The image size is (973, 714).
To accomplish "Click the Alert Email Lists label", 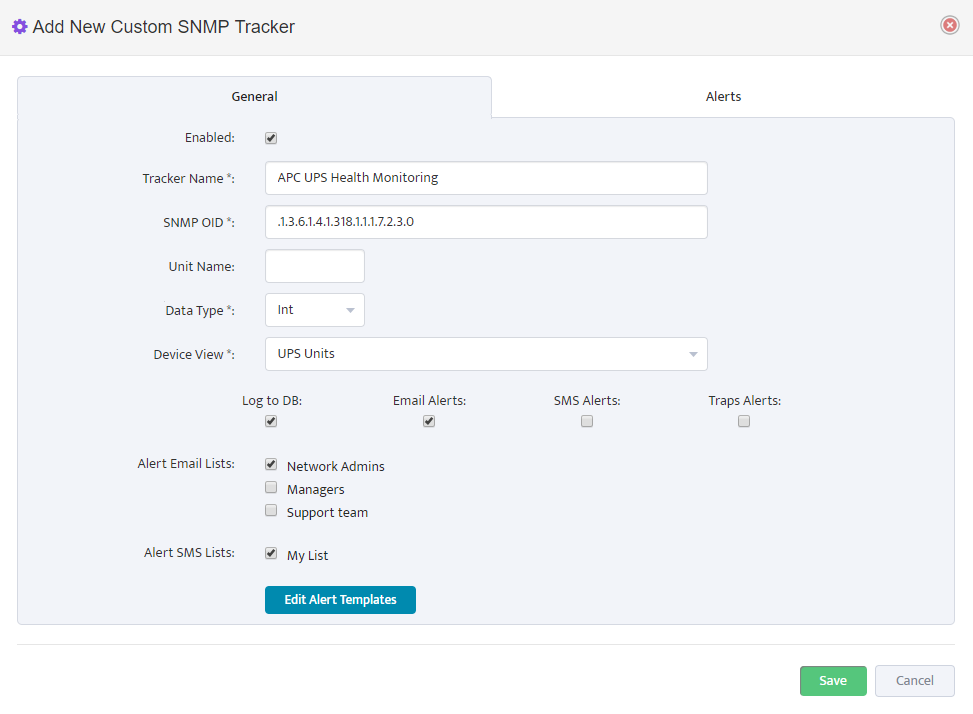I will point(186,463).
